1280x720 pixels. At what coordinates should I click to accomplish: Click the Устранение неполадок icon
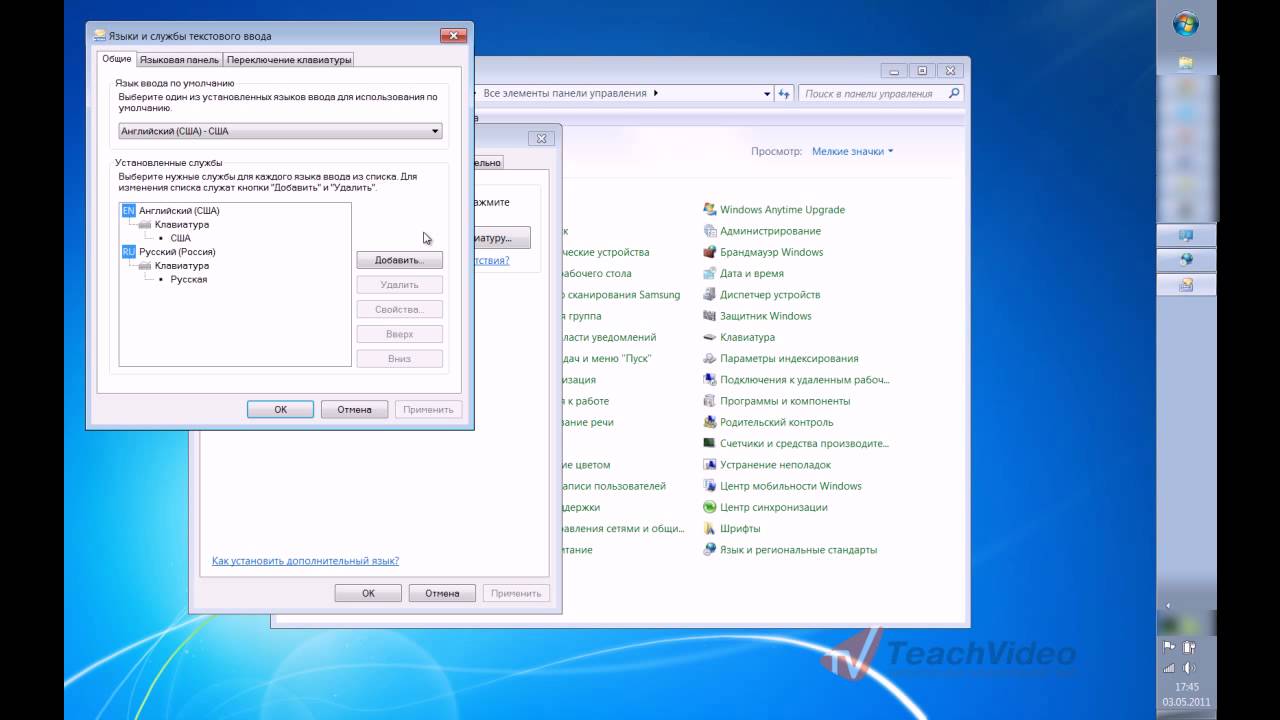[x=710, y=465]
